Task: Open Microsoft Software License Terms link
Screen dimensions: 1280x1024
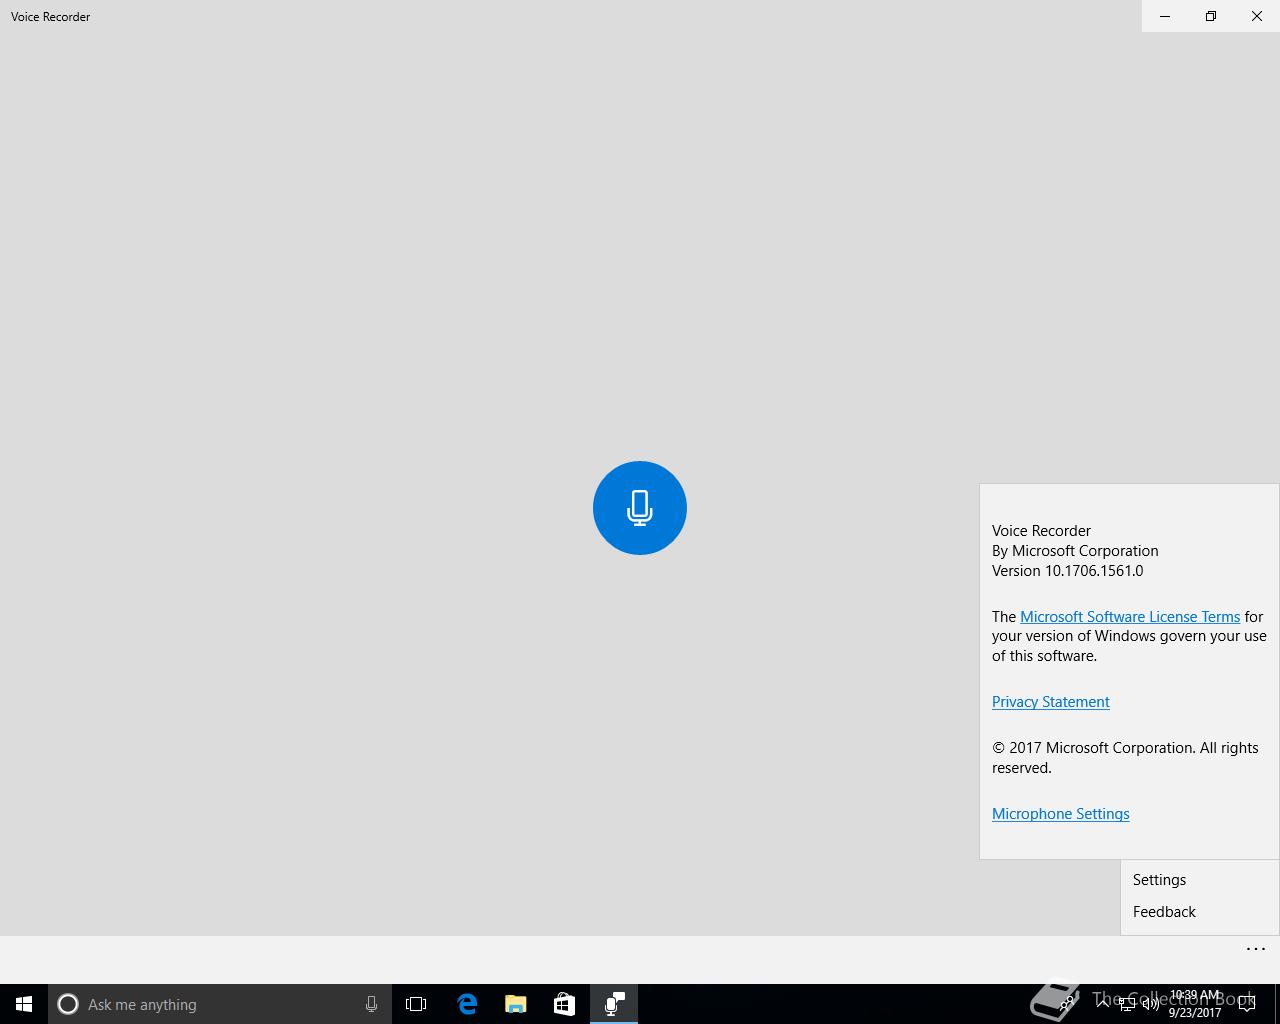Action: click(1130, 617)
